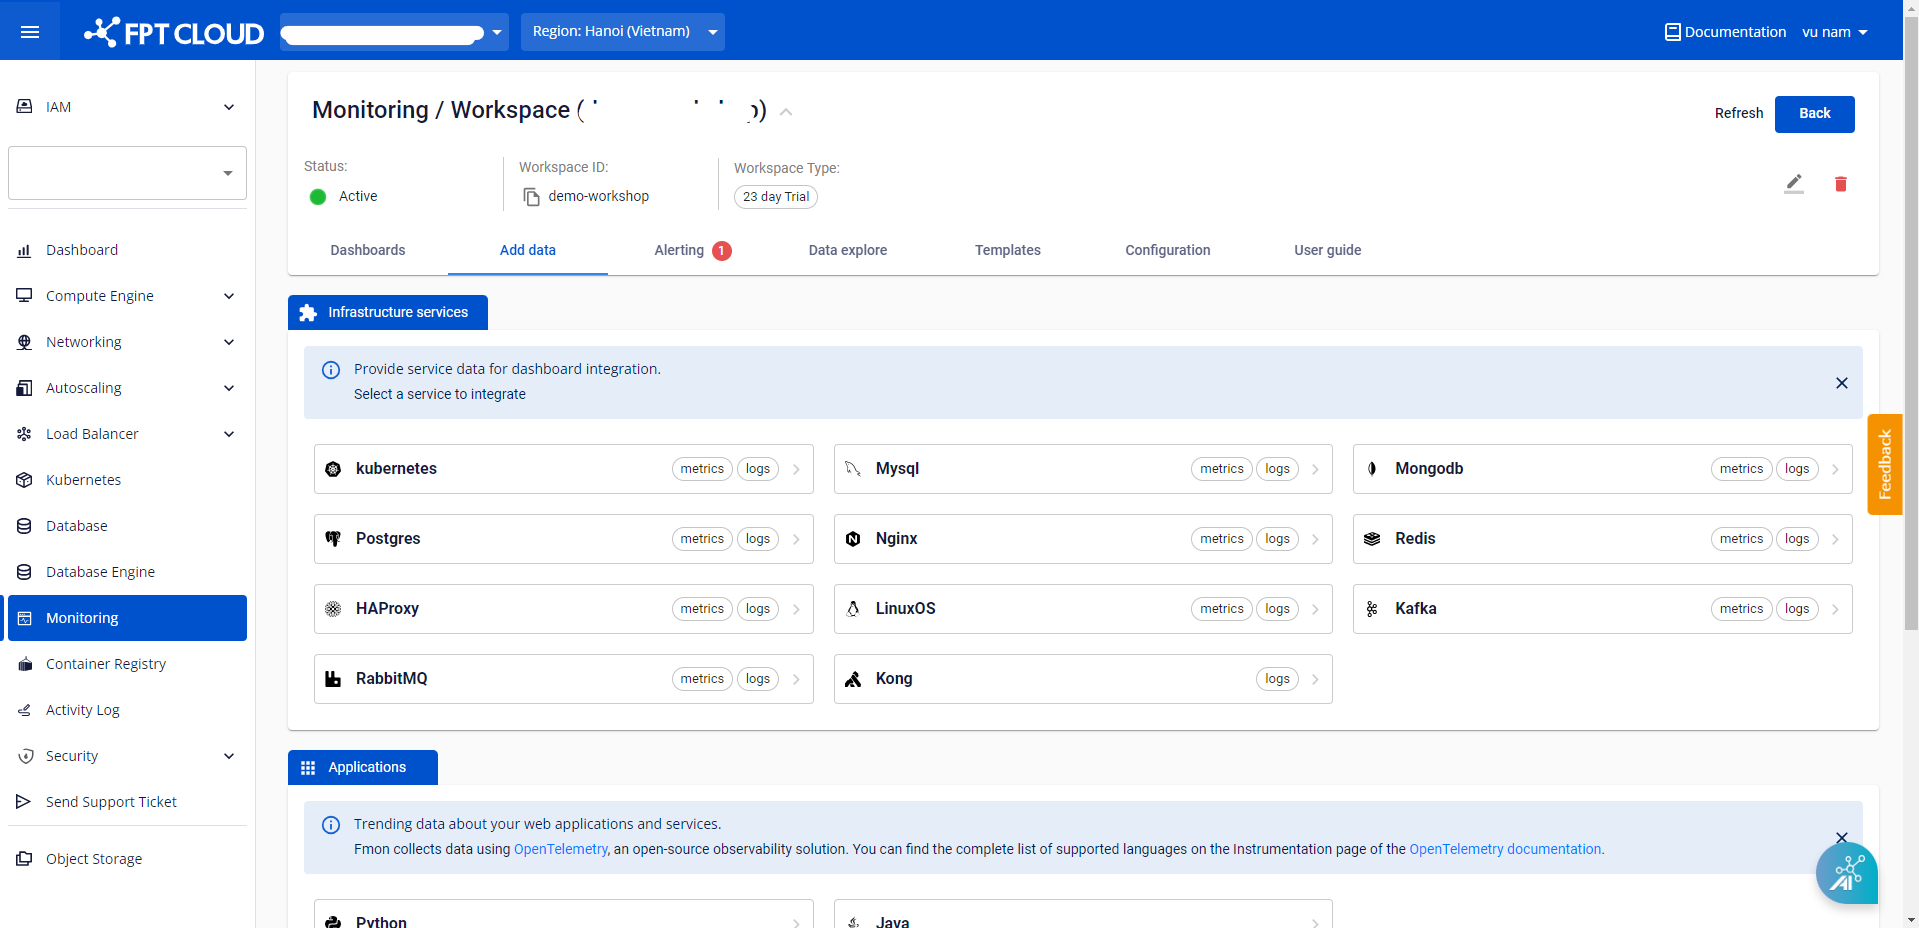Collapse the workspace header chevron
Screen dimensions: 1919x928
click(x=786, y=112)
